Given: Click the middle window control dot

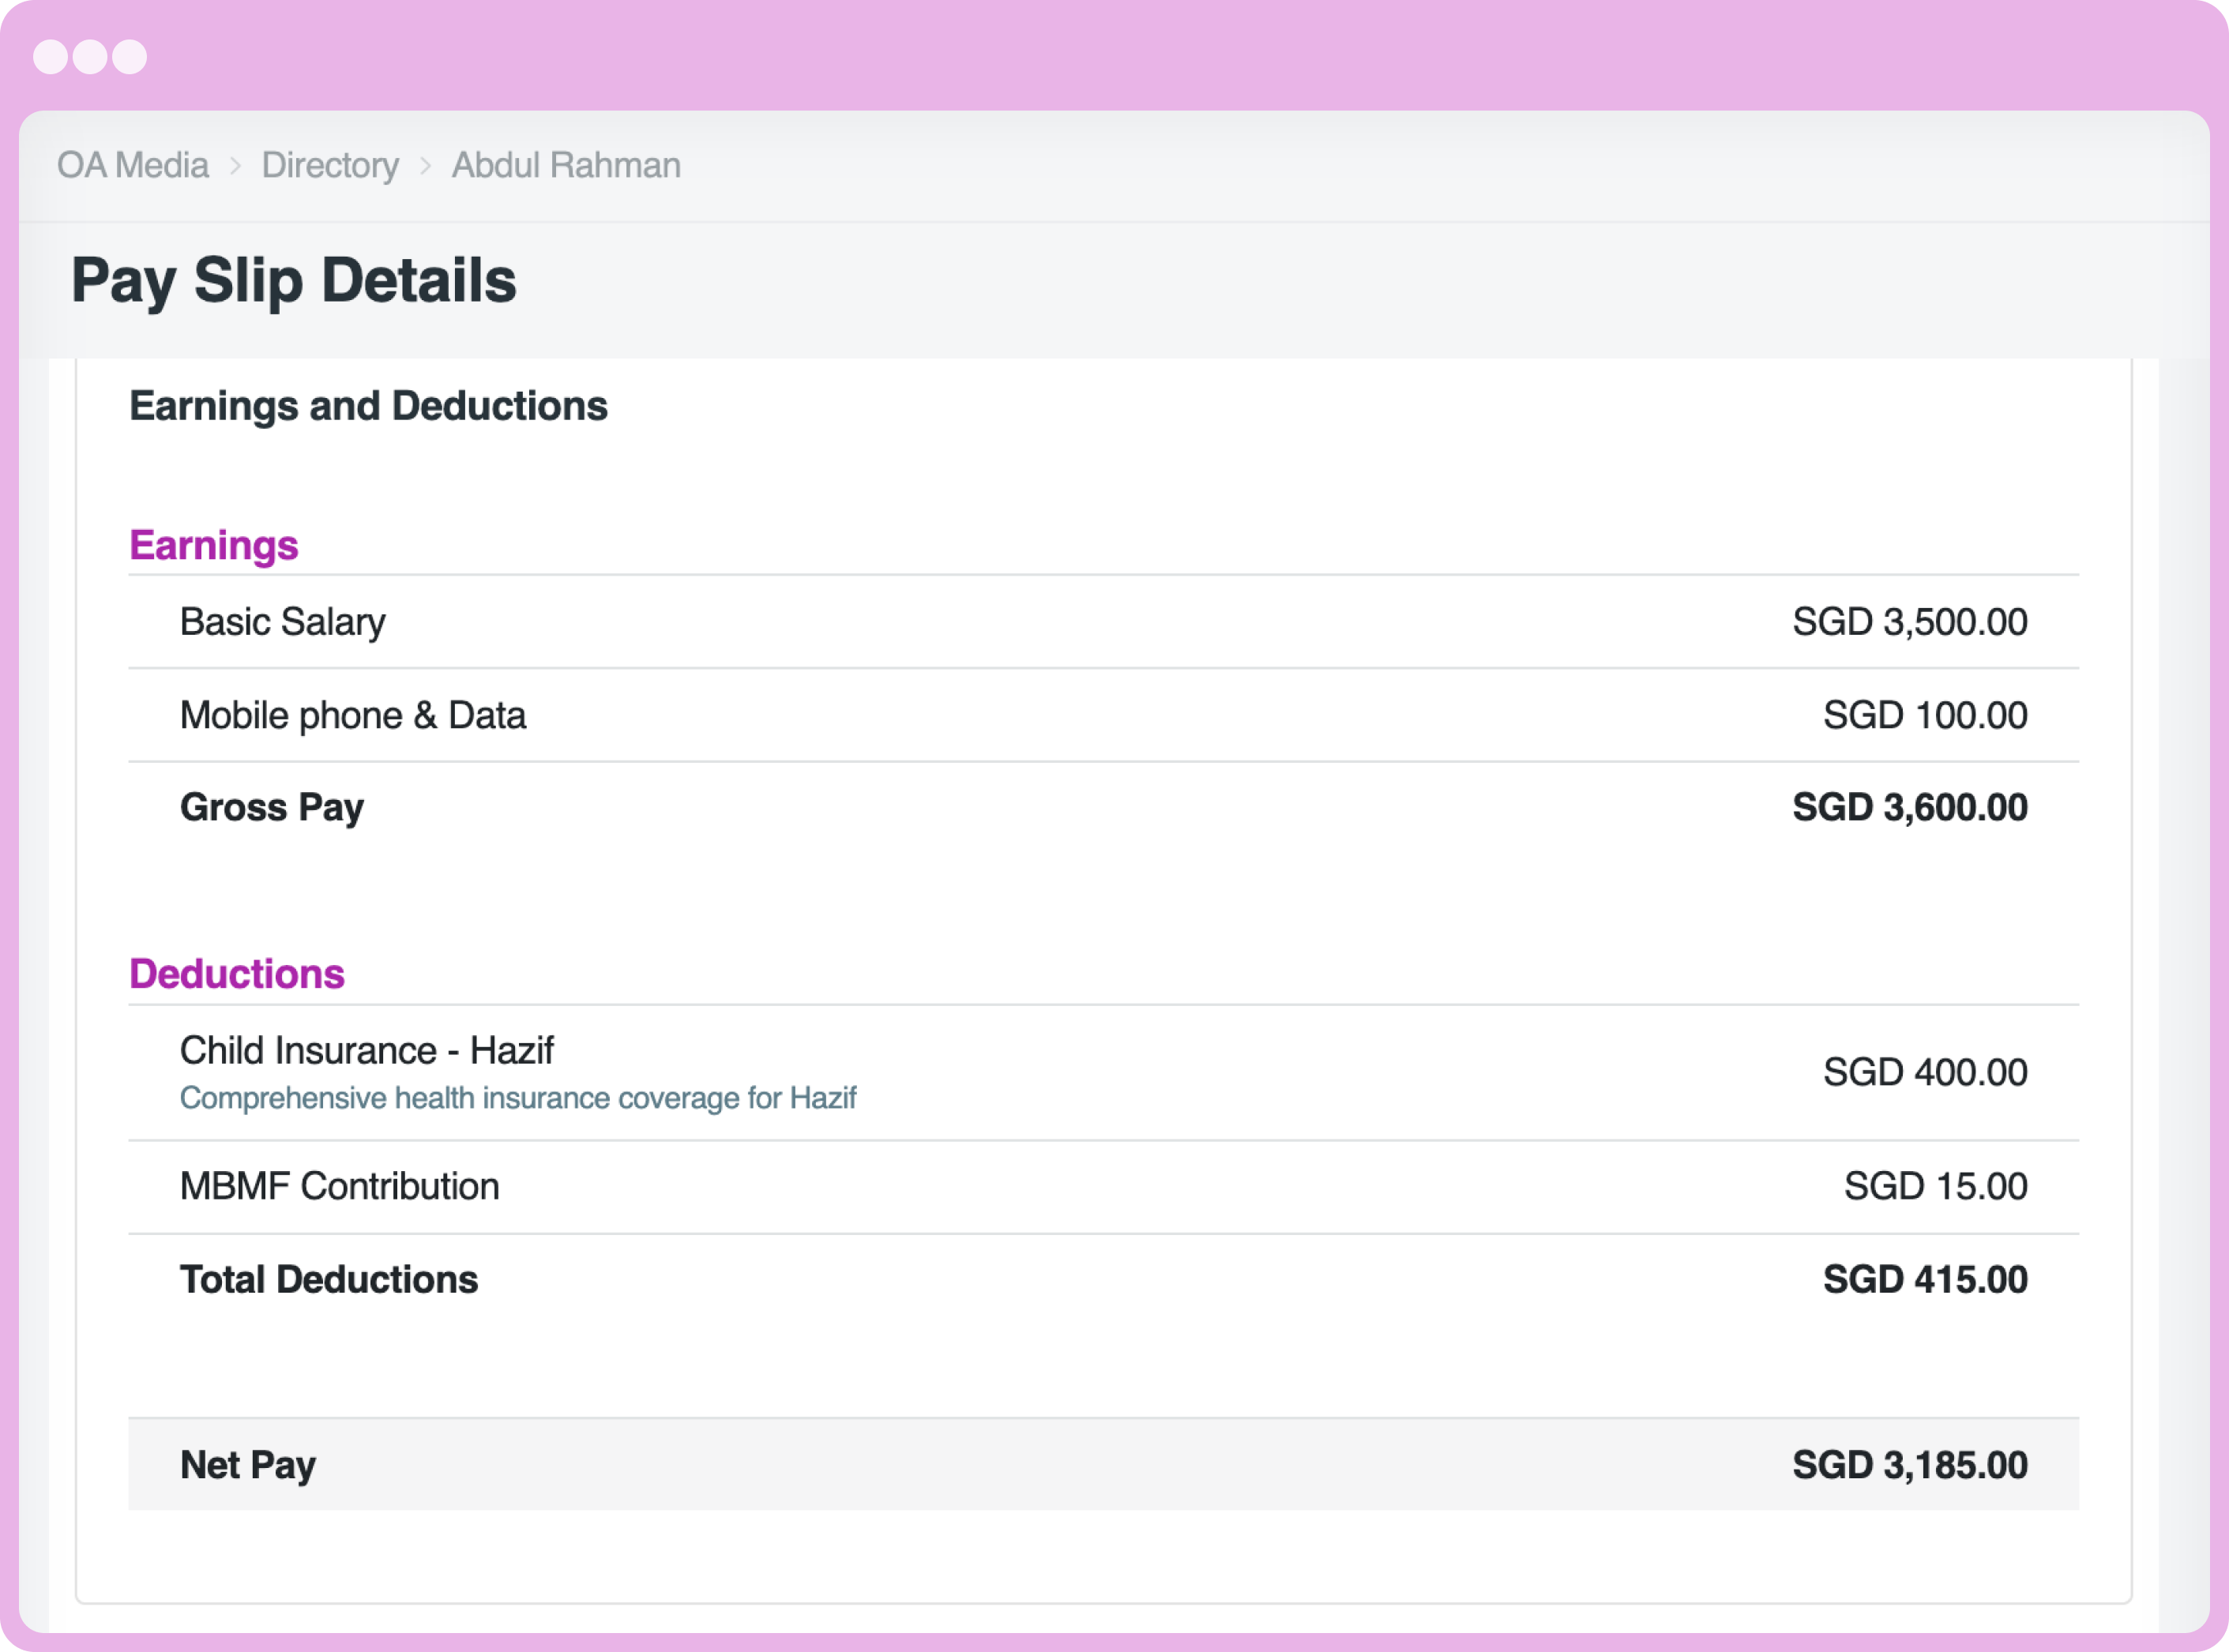Looking at the screenshot, I should click(x=90, y=57).
